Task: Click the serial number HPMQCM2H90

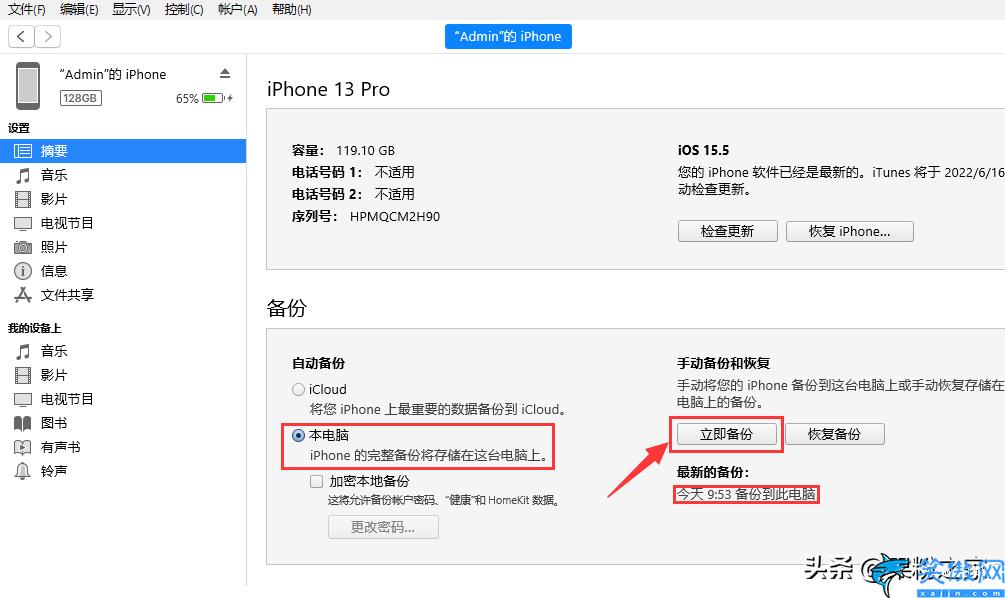Action: coord(395,217)
